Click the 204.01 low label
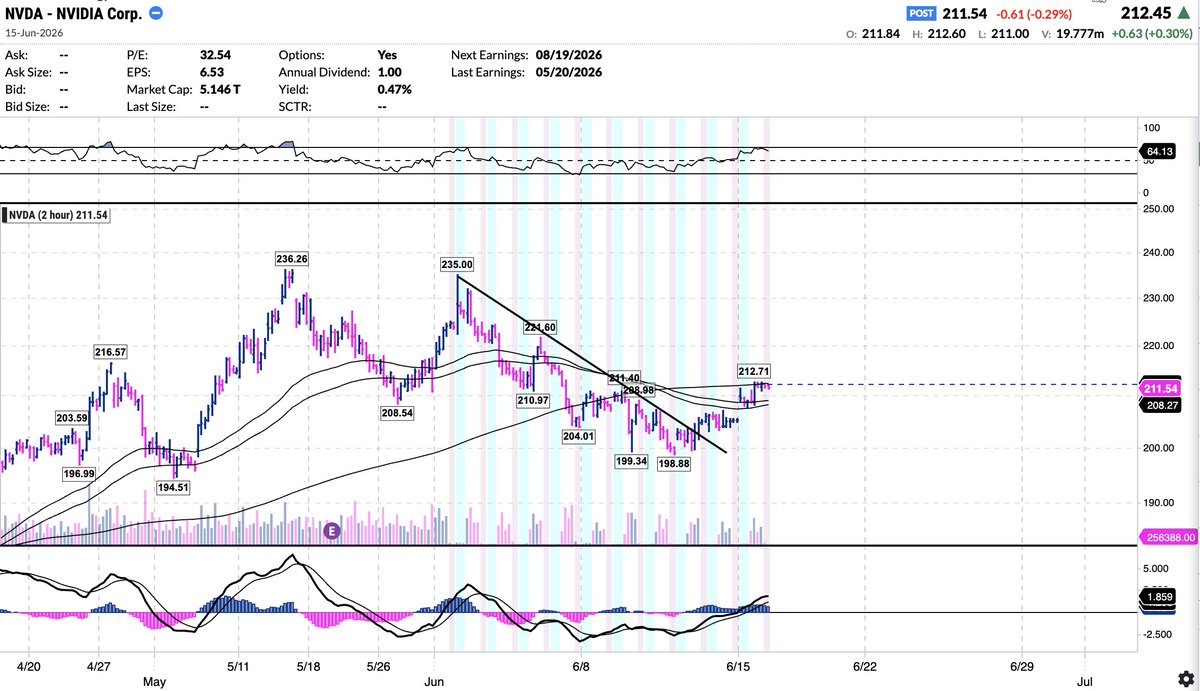The image size is (1200, 691). [578, 436]
